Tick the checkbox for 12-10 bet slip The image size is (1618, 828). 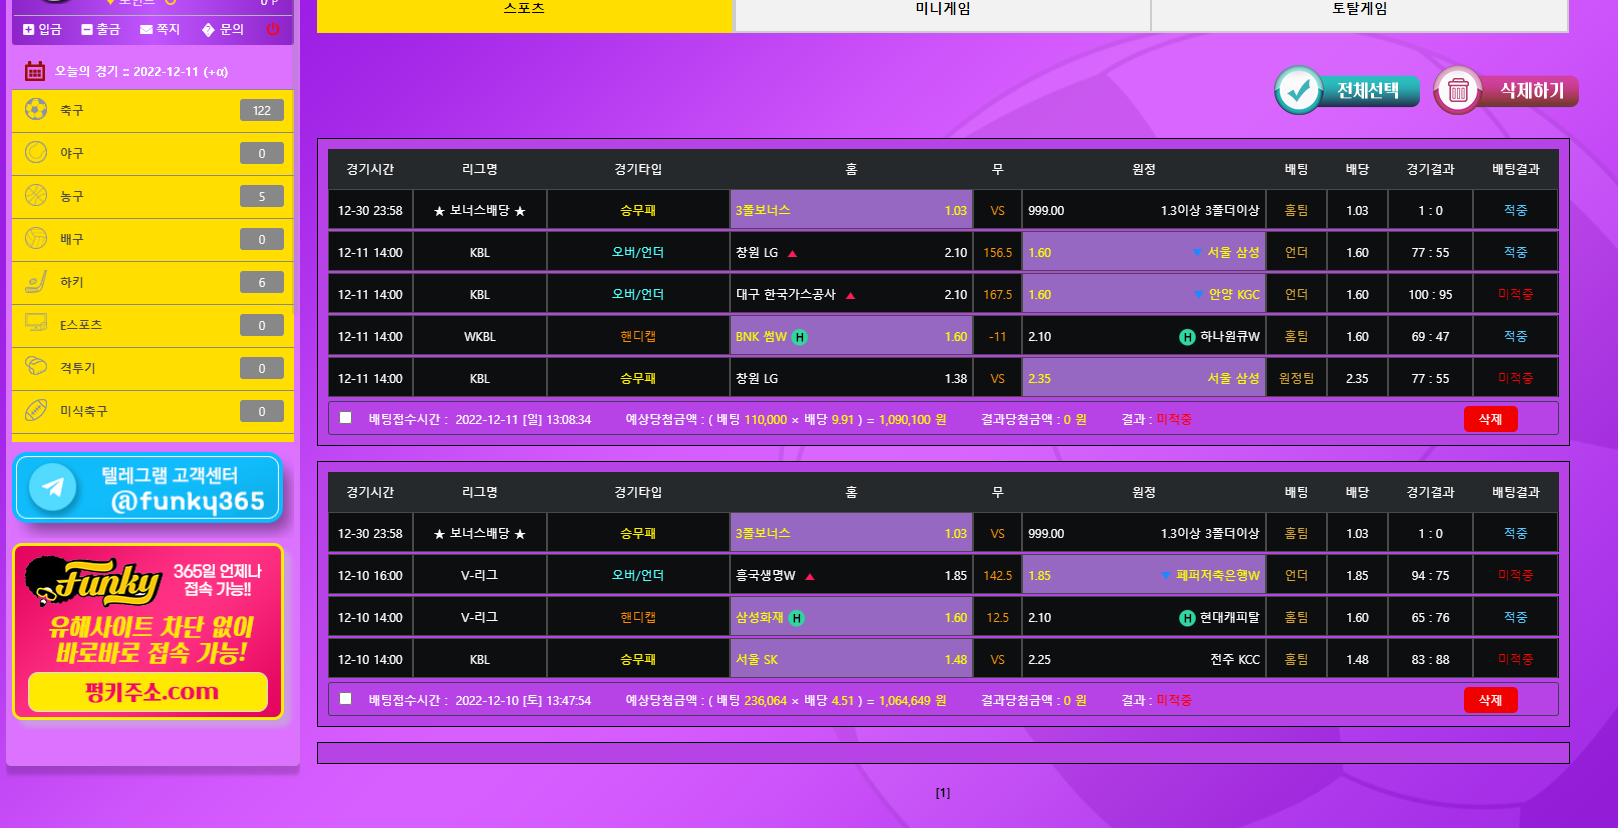345,699
